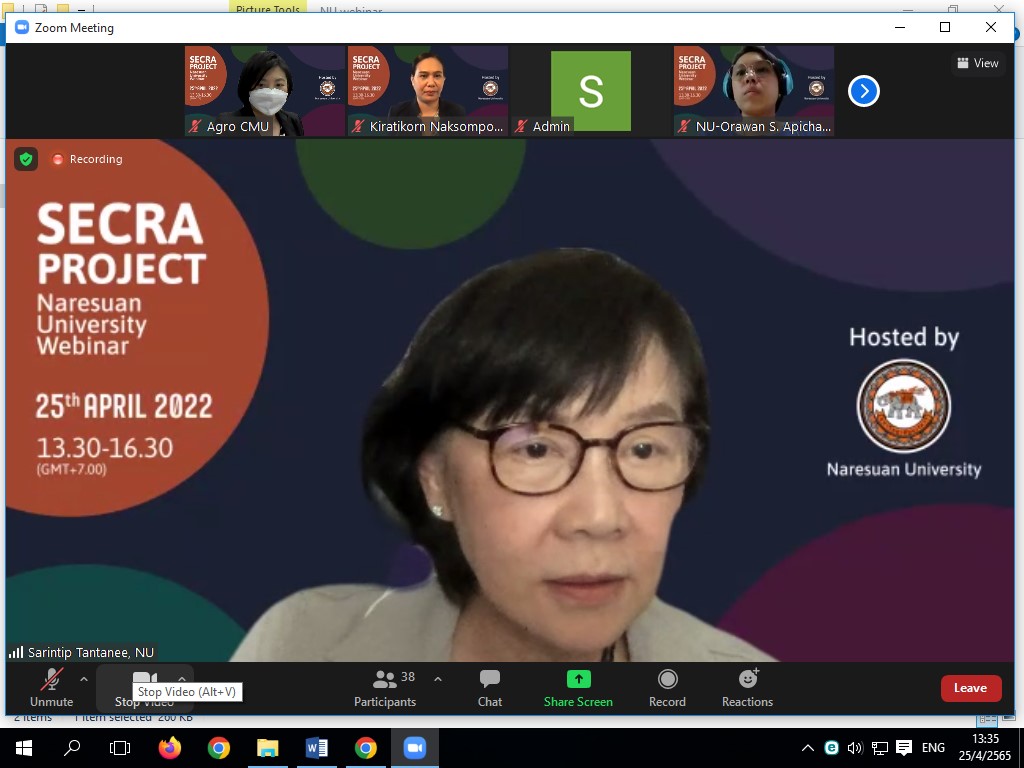Click muted mic icon beside Agro CMU

pos(195,126)
